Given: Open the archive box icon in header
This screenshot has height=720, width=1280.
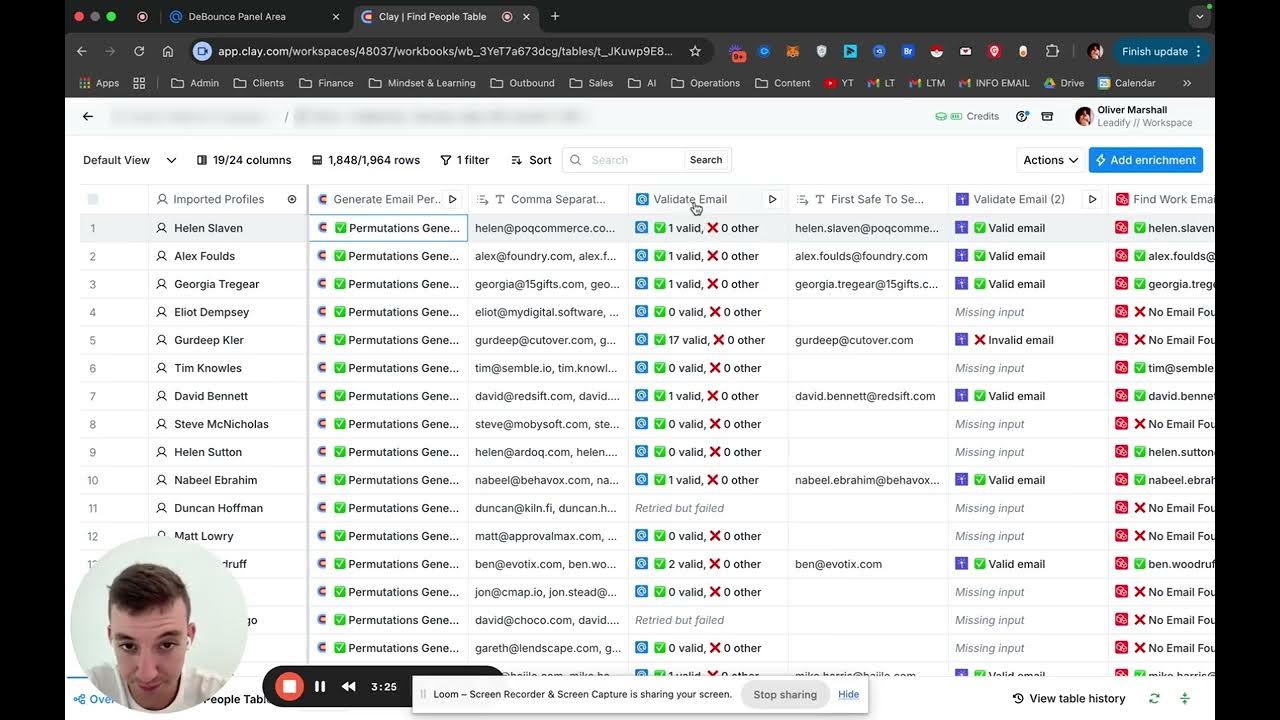Looking at the screenshot, I should pos(1047,117).
